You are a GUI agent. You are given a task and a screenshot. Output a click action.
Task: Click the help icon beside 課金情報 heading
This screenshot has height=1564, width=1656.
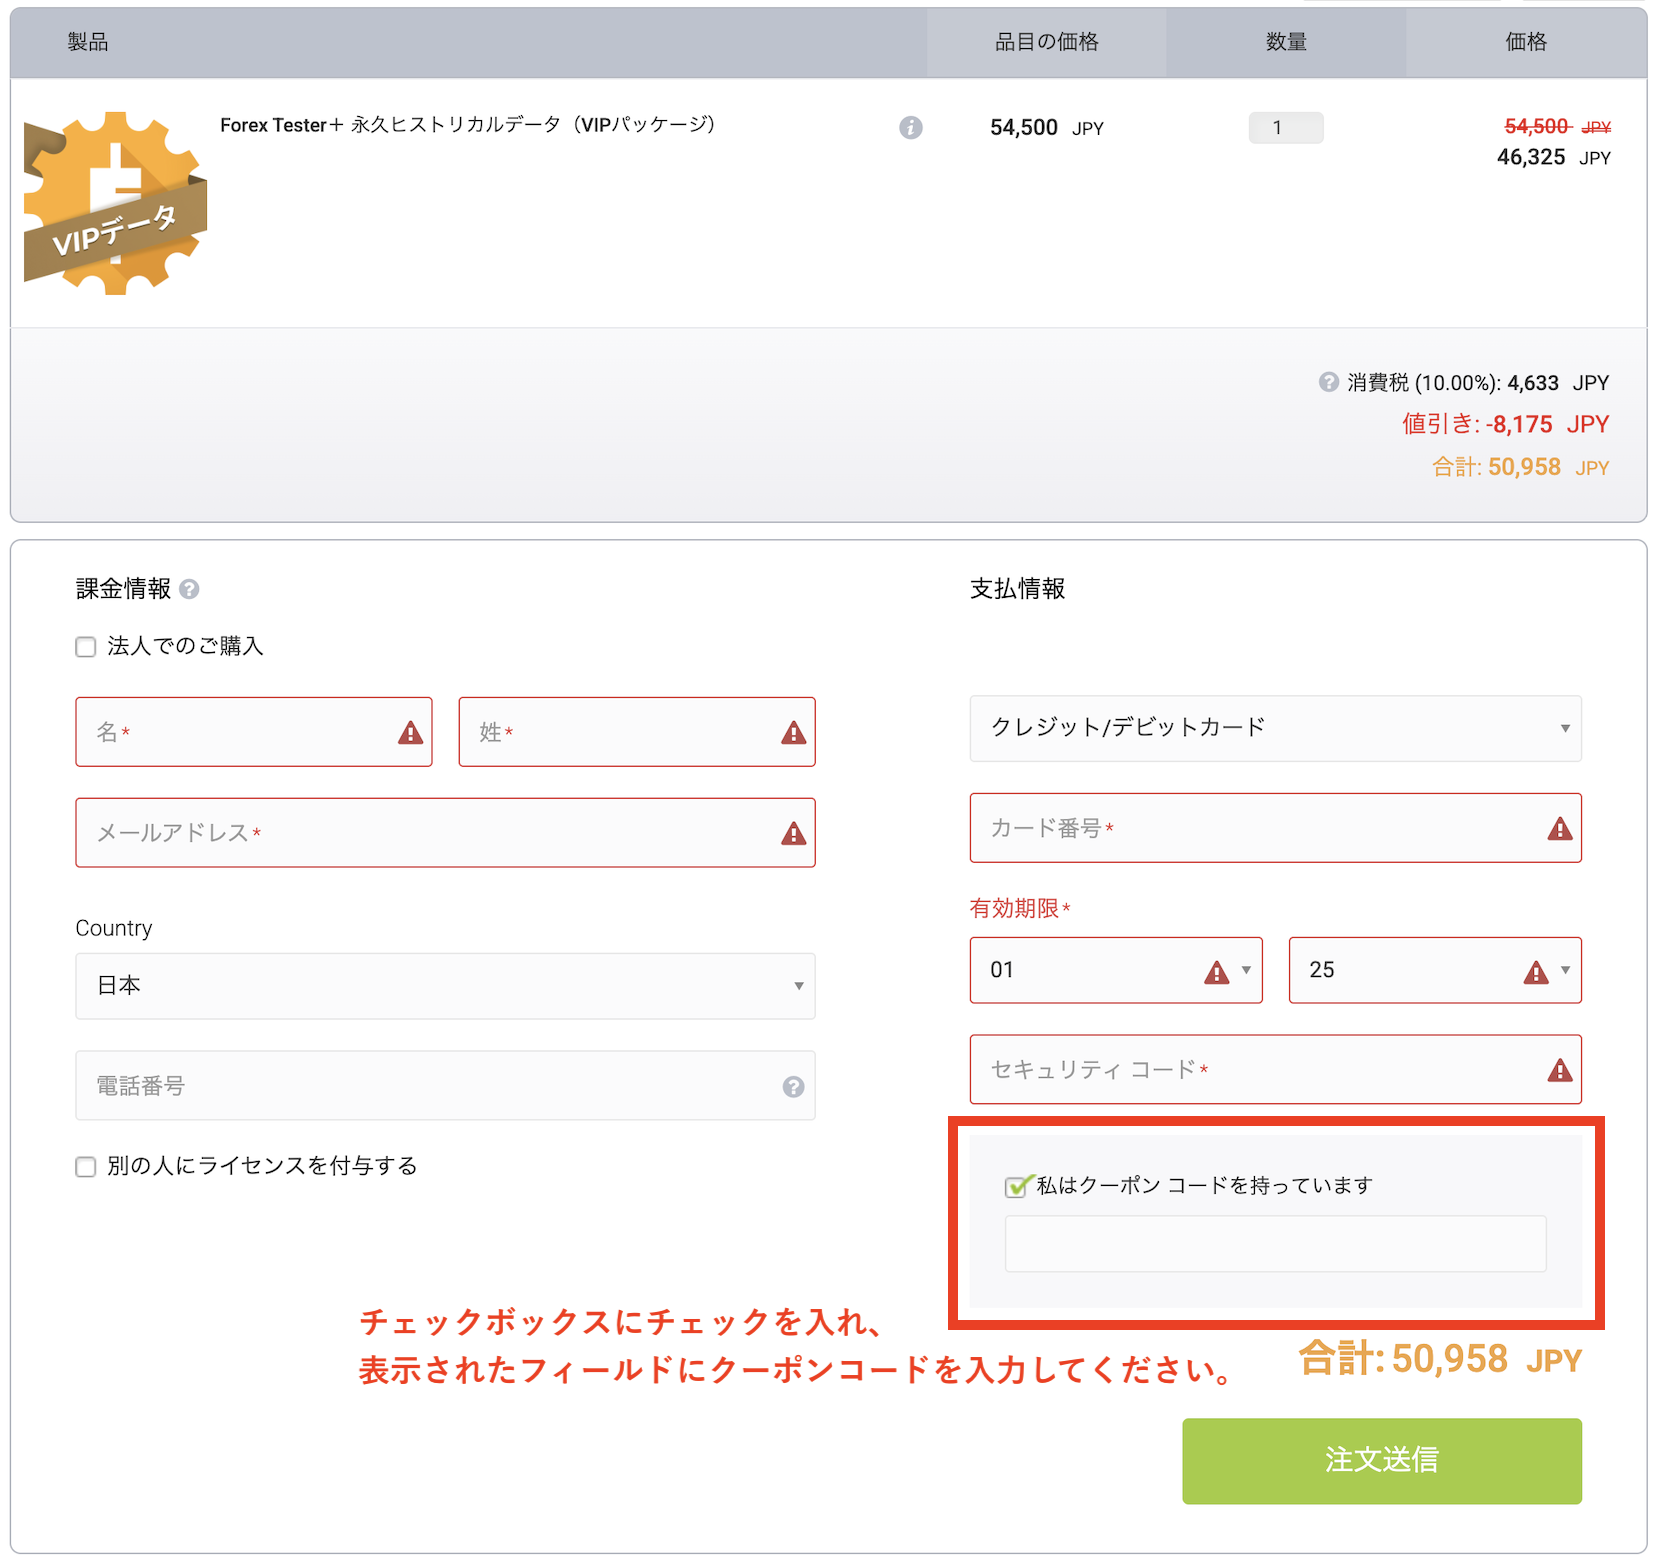click(x=189, y=589)
